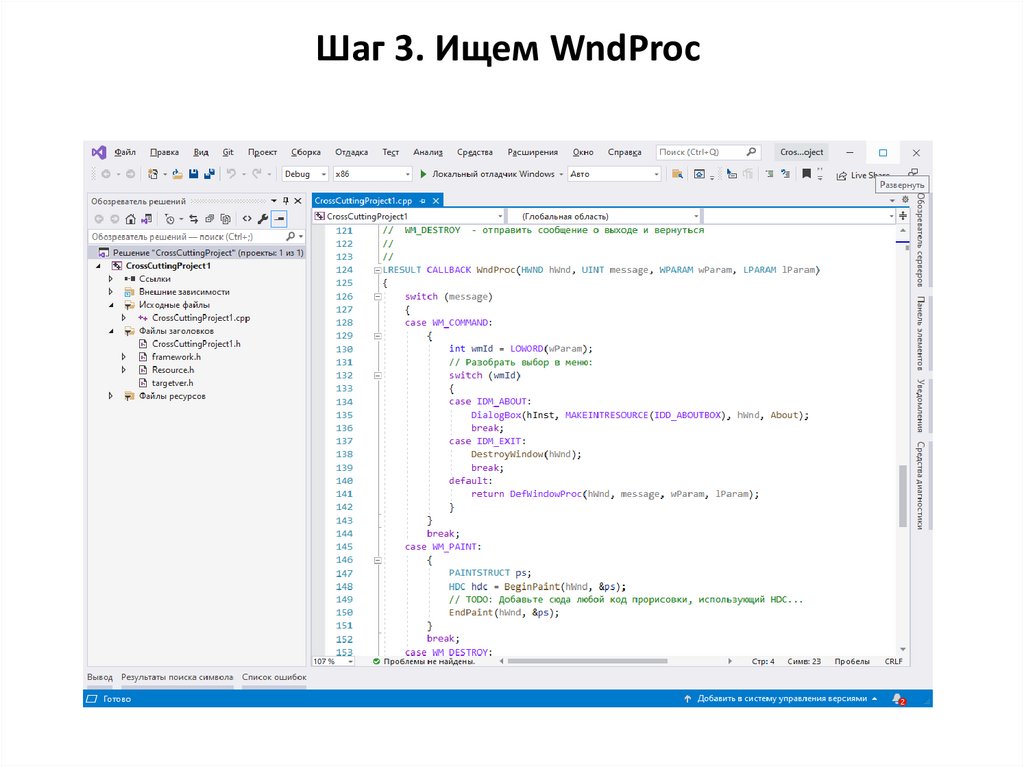The height and width of the screenshot is (767, 1024).
Task: Click the split editor window icon
Action: click(x=903, y=216)
